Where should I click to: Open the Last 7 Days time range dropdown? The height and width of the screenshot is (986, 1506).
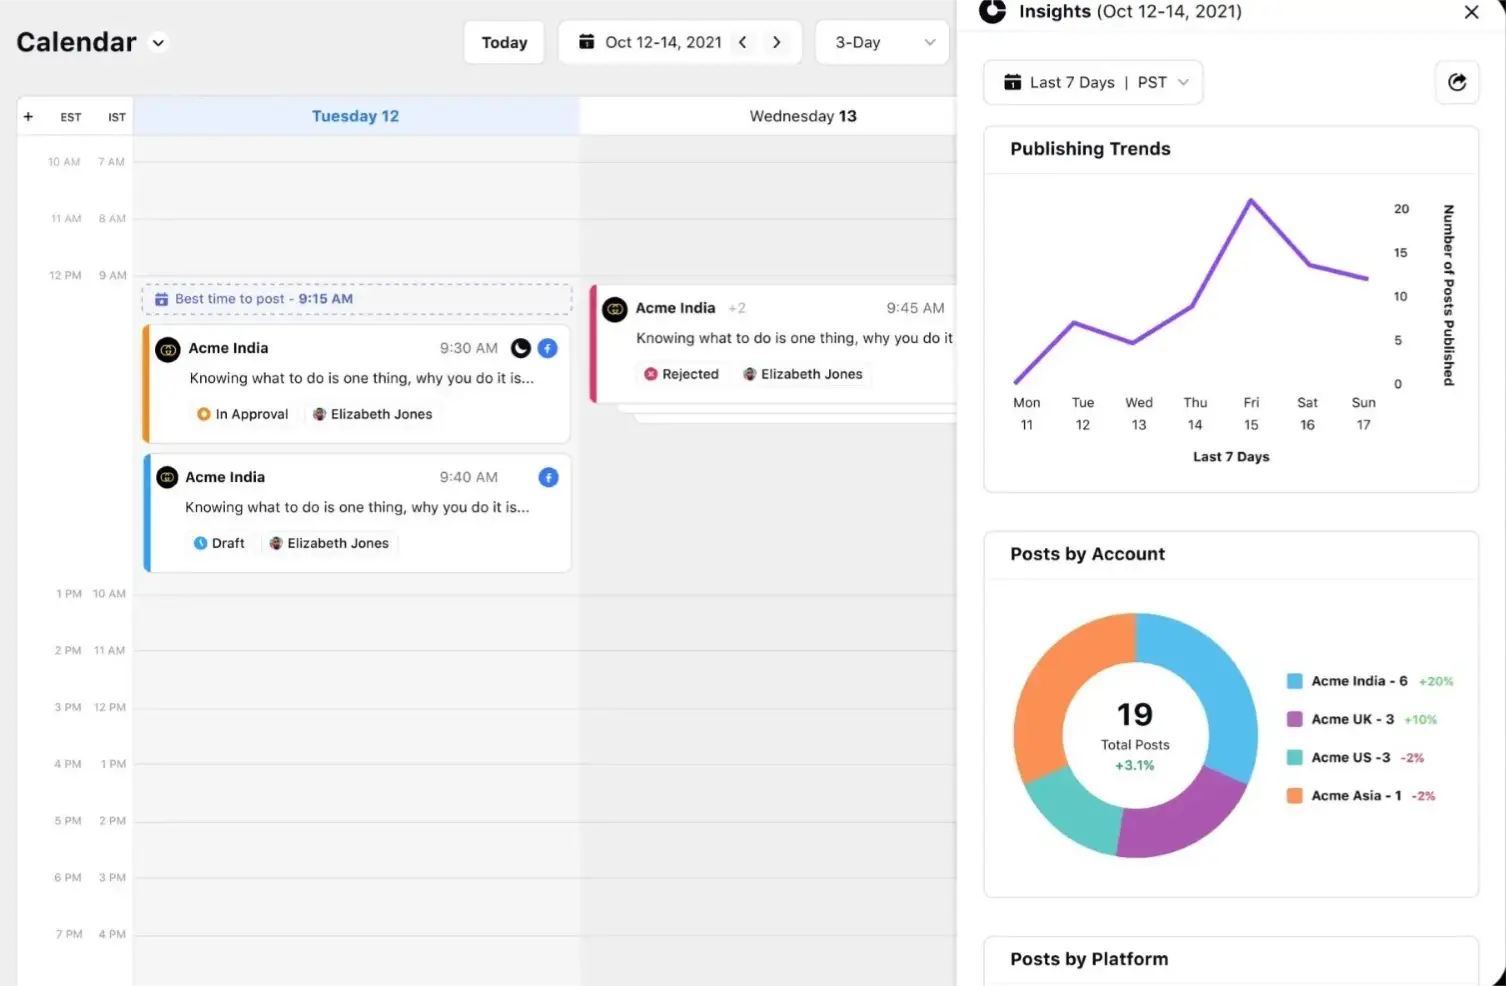[1092, 82]
